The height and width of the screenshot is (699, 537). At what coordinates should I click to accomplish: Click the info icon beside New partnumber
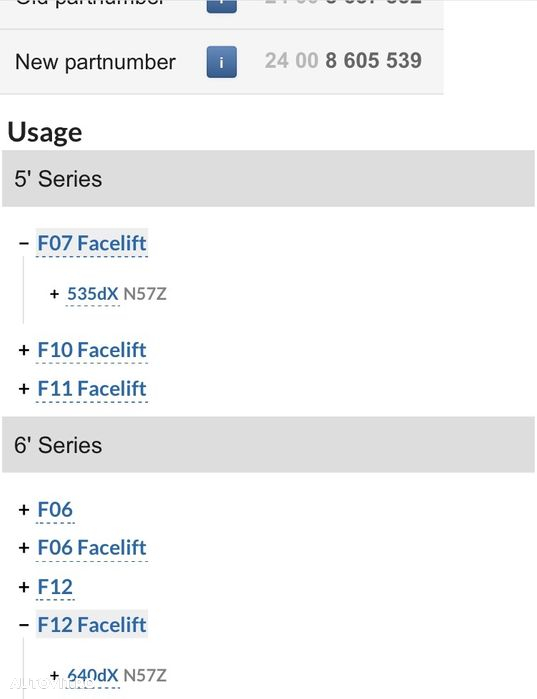point(221,62)
